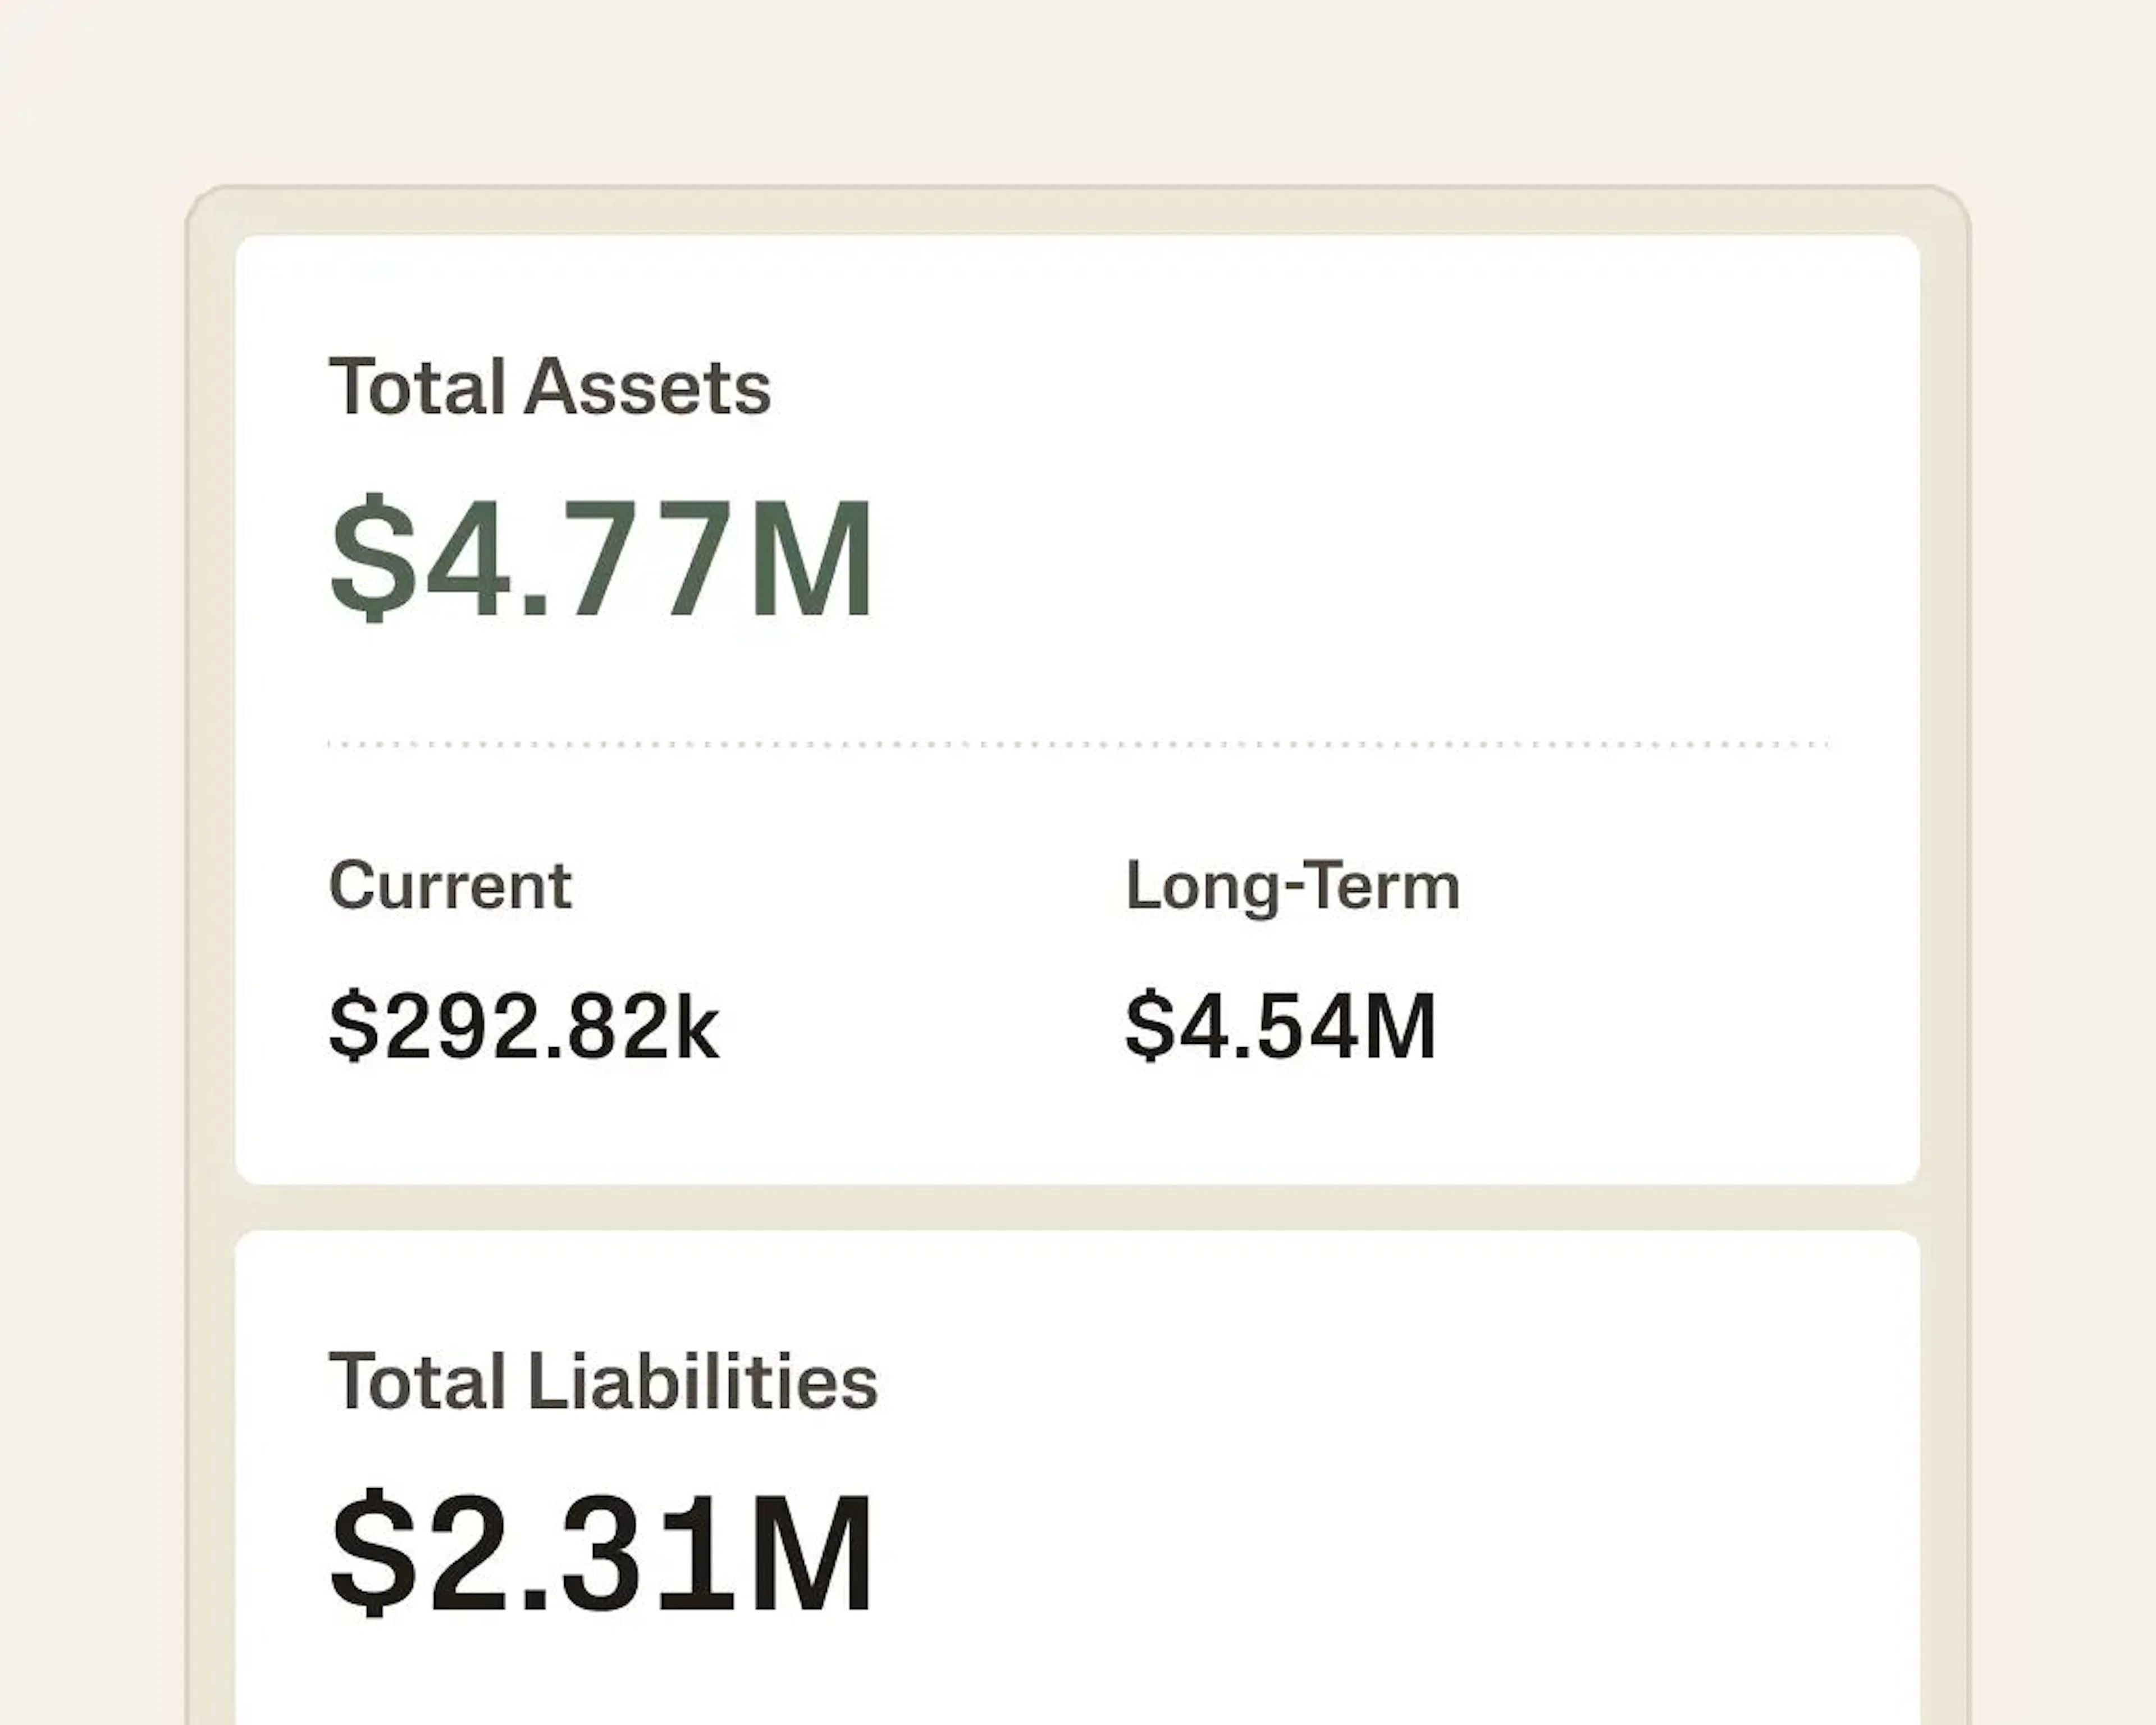Click the dotted divider below $4.77M
2156x1725 pixels.
coord(1078,744)
